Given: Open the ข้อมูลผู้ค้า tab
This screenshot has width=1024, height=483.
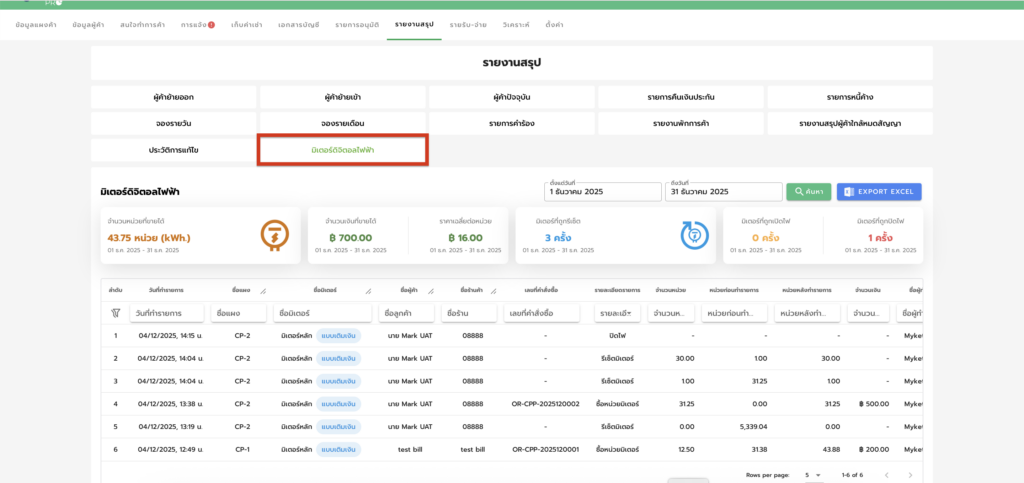Looking at the screenshot, I should pyautogui.click(x=90, y=23).
